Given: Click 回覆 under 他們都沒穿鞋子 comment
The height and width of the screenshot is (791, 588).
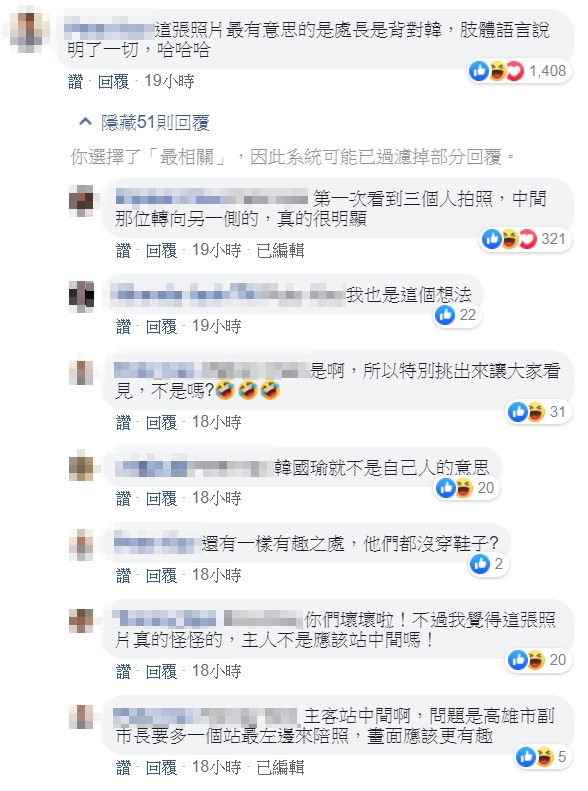Looking at the screenshot, I should pyautogui.click(x=161, y=575).
